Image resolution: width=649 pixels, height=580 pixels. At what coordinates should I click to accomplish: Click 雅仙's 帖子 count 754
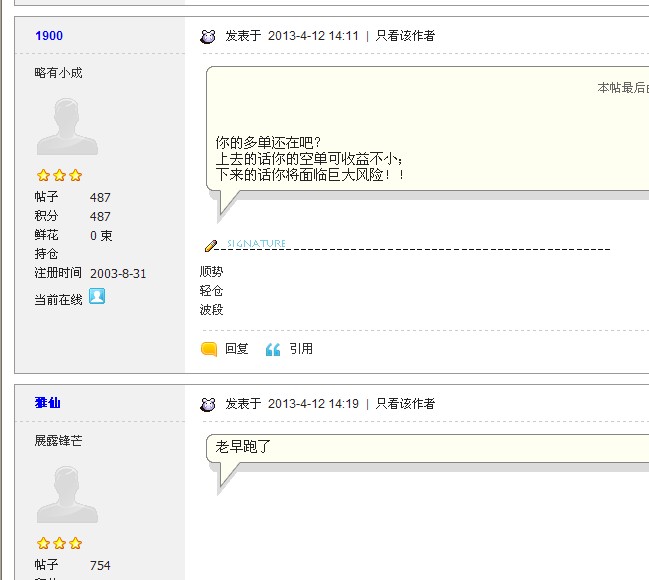[x=100, y=566]
